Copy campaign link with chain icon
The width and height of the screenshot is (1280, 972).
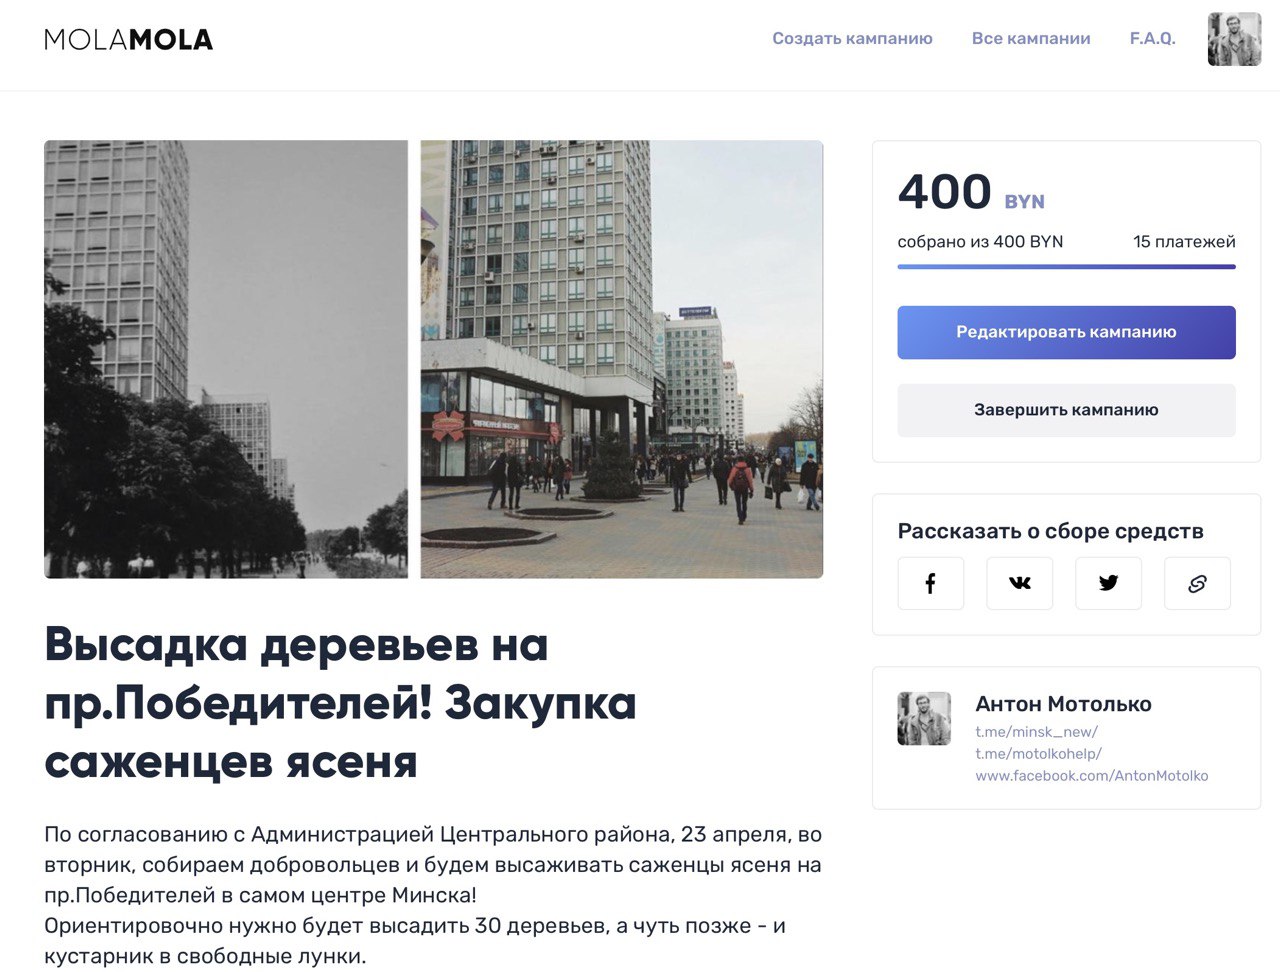pyautogui.click(x=1197, y=583)
